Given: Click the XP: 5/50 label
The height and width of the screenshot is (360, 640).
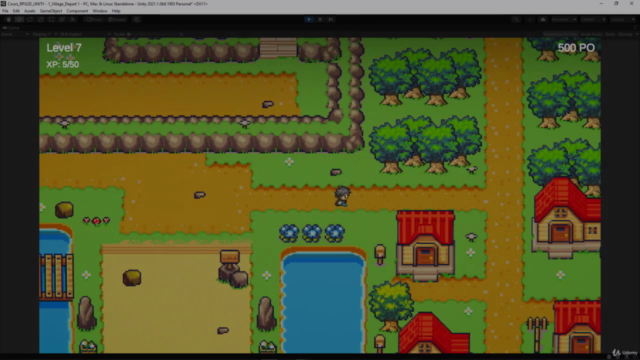Looking at the screenshot, I should click(62, 64).
